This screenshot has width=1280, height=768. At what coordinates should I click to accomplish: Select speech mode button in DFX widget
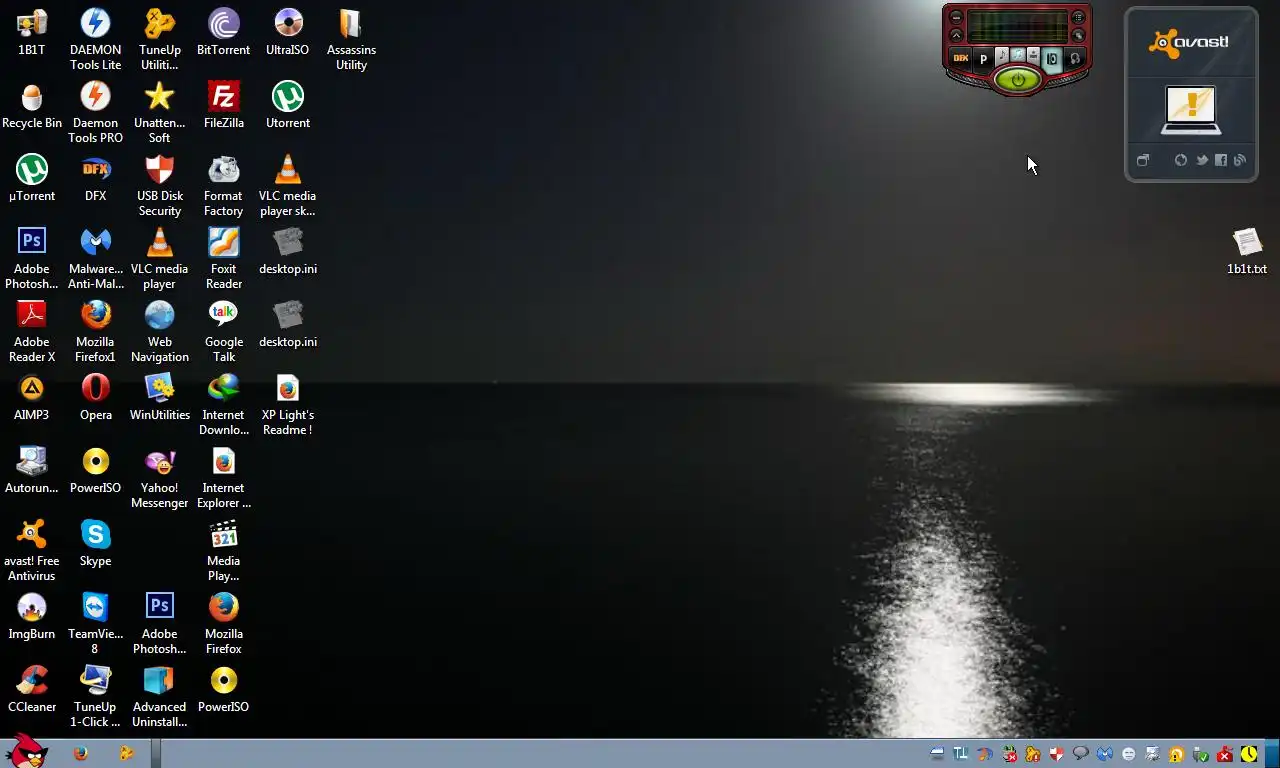pos(1033,55)
